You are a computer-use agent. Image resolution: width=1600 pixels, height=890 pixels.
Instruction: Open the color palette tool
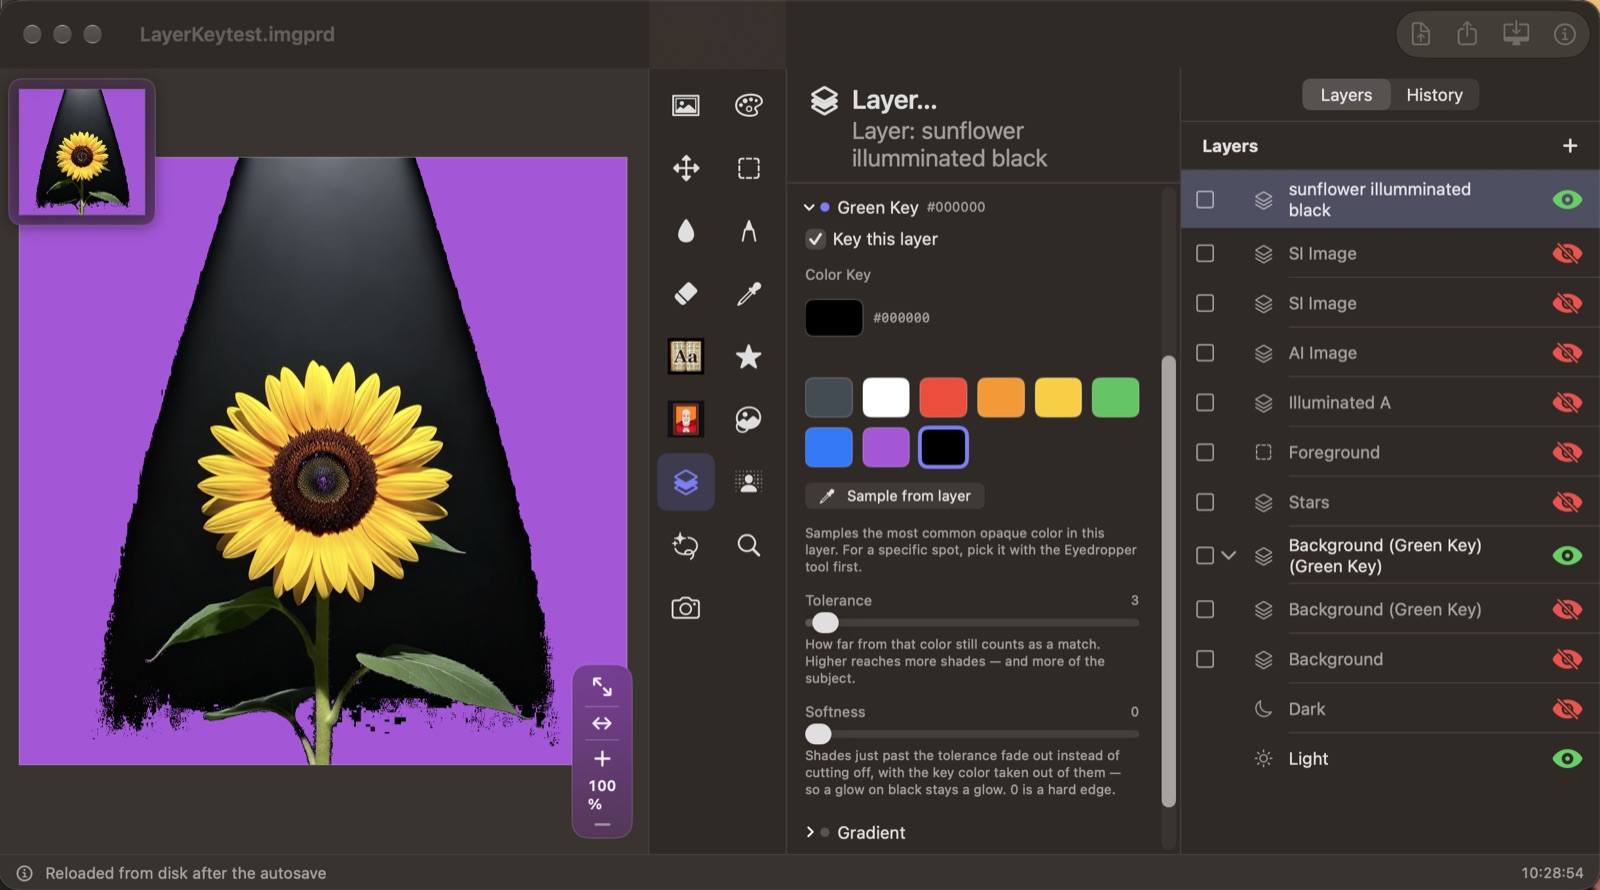point(748,105)
